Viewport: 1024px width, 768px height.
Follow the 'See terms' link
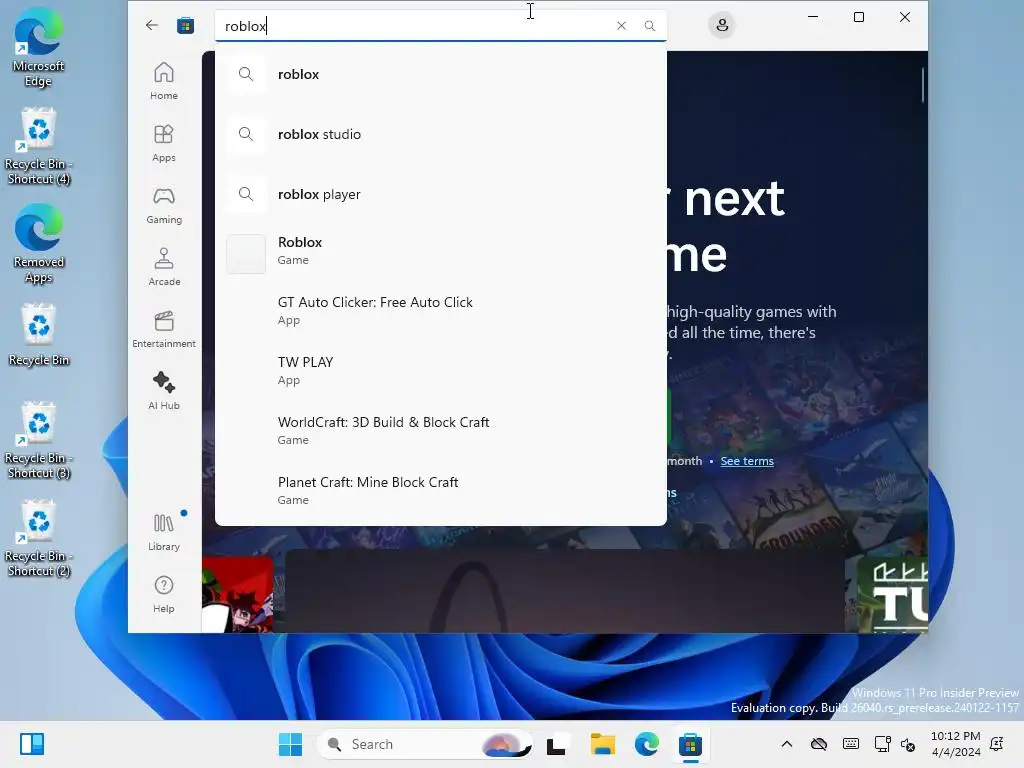pyautogui.click(x=747, y=461)
